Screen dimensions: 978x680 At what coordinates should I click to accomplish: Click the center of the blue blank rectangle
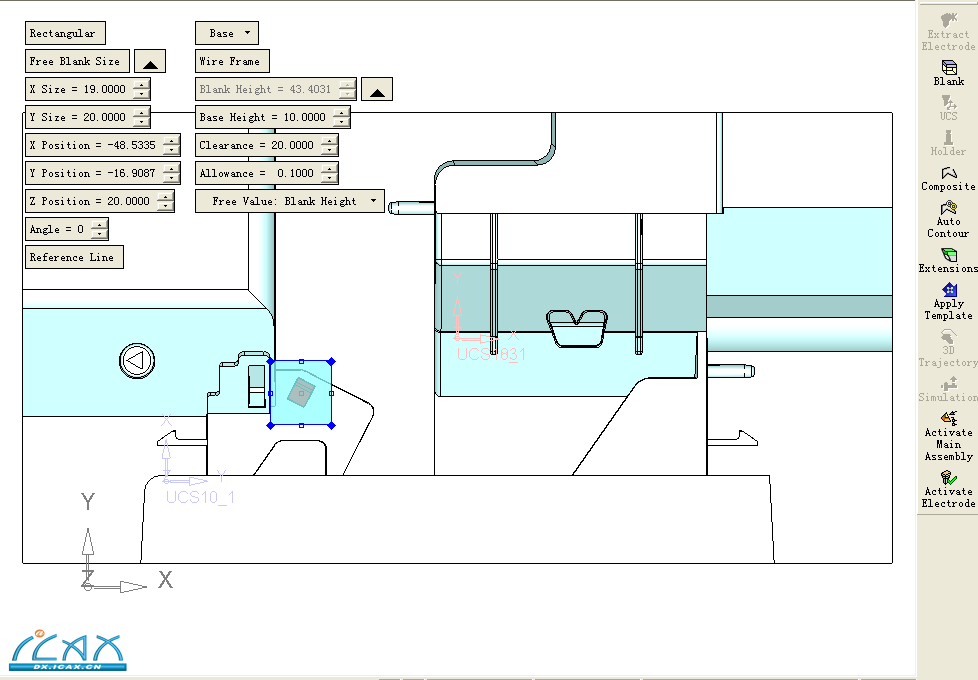pyautogui.click(x=301, y=393)
